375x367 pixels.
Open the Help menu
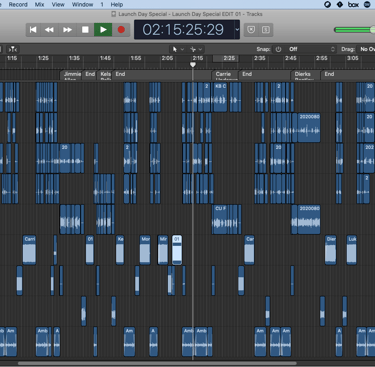(117, 4)
